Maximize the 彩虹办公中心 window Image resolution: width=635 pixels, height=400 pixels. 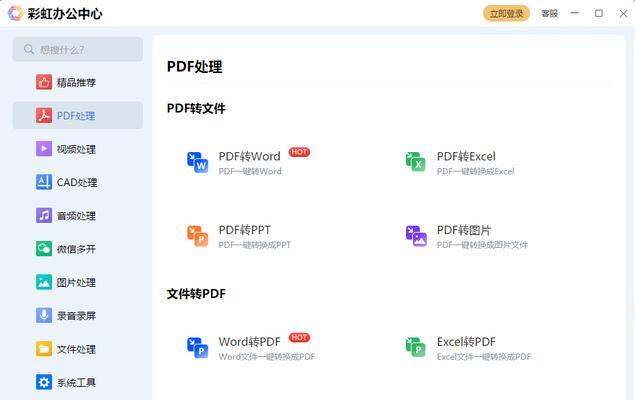click(x=599, y=13)
